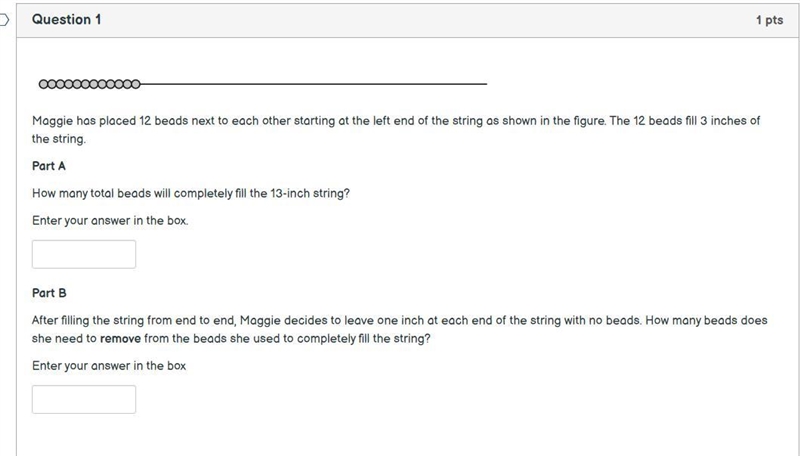Click the cluster of beads in the figure
This screenshot has width=800, height=456.
click(89, 84)
